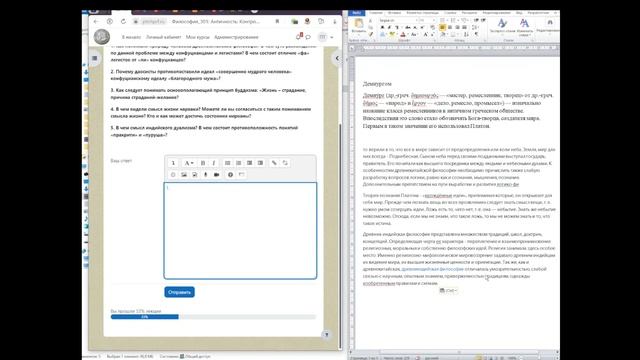
Task: Insert image in the answer editor
Action: coord(184,175)
